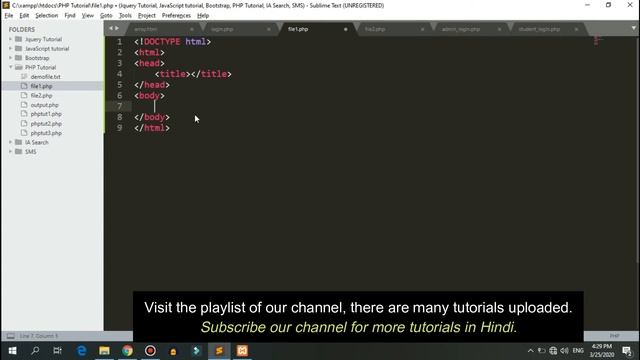This screenshot has width=640, height=360.
Task: Close the admin_login.php tab
Action: (x=499, y=29)
